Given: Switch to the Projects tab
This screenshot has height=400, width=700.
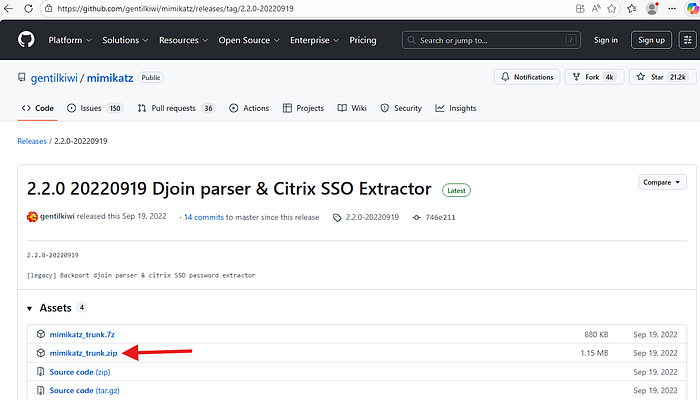Looking at the screenshot, I should 303,108.
